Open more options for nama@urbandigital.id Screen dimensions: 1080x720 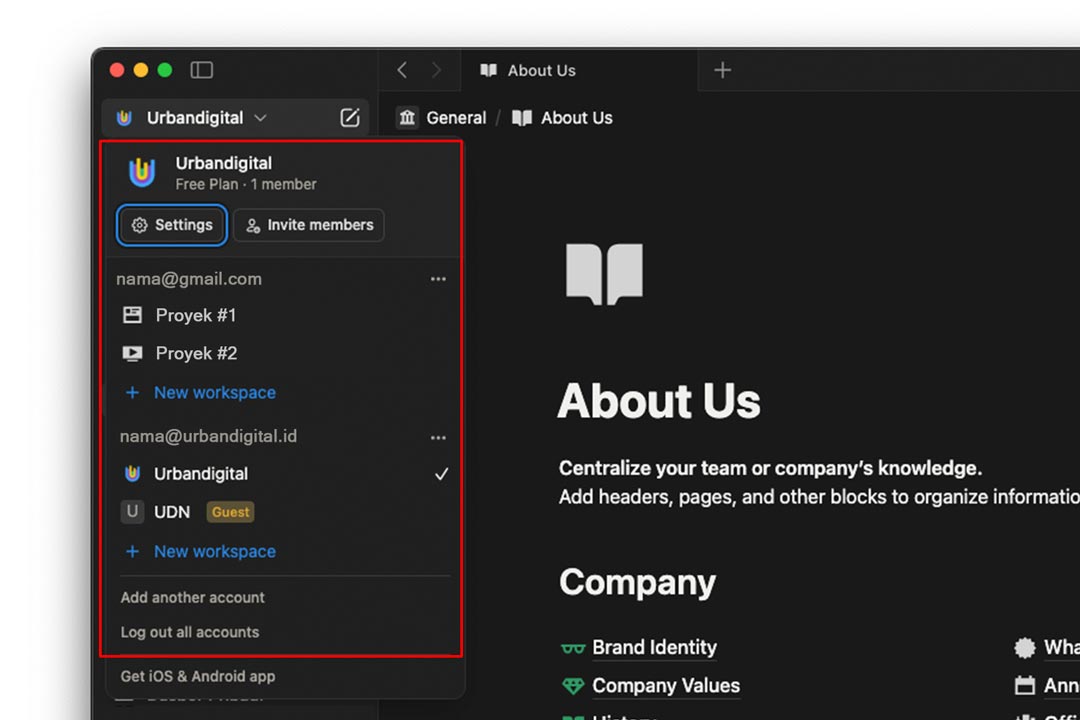(x=438, y=438)
